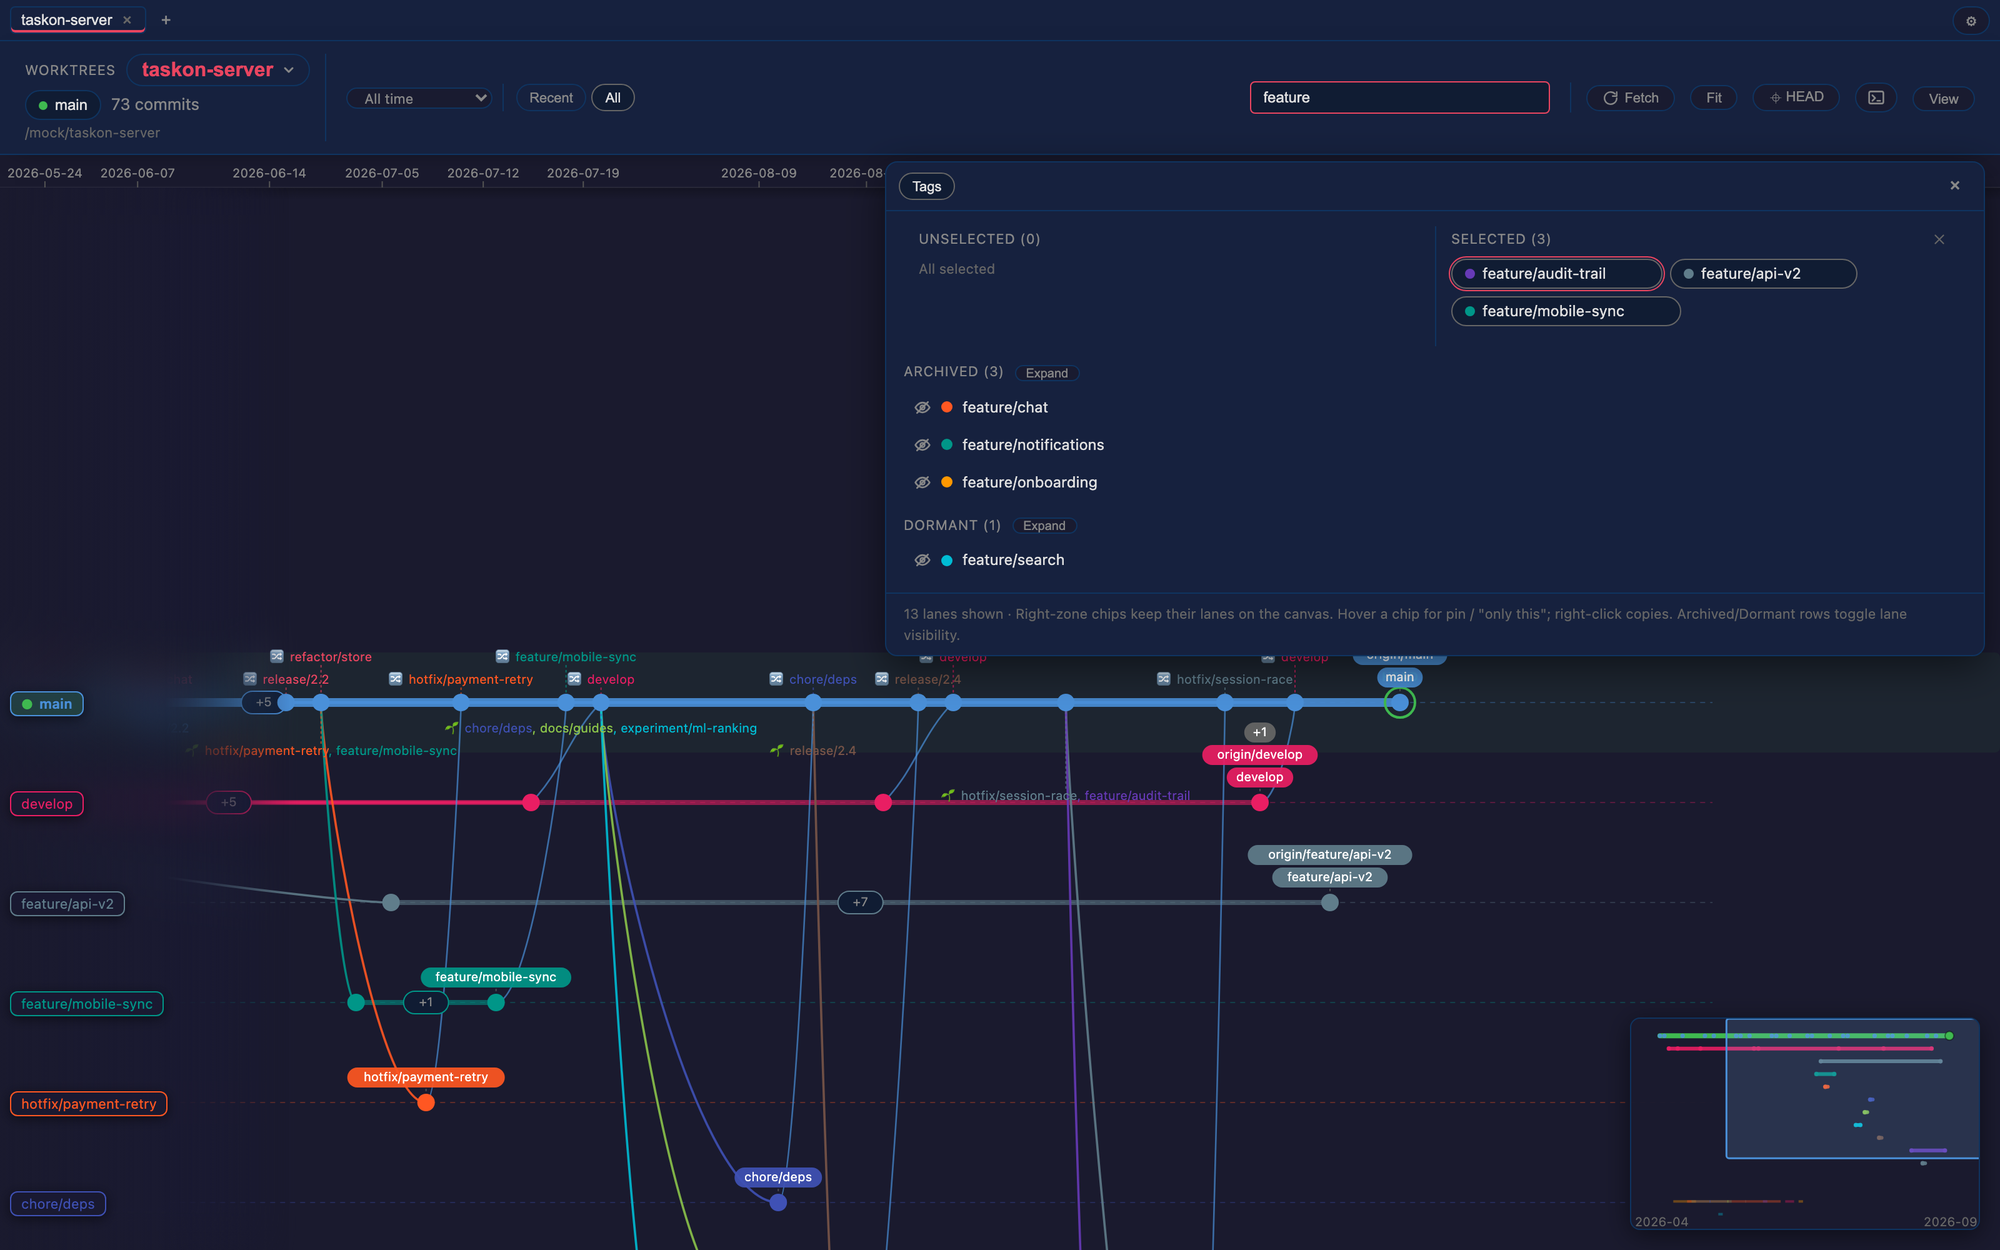Open the terminal panel icon
The width and height of the screenshot is (2000, 1250).
tap(1876, 98)
